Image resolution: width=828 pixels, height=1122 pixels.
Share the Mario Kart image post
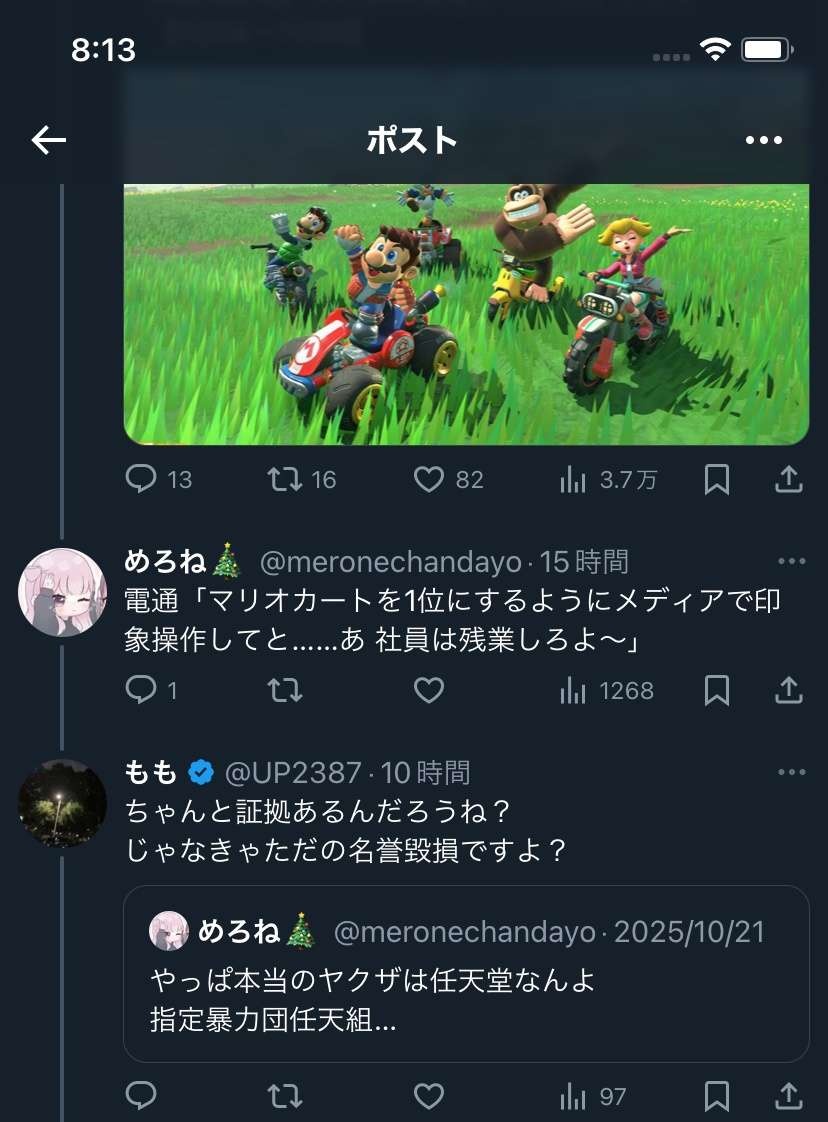coord(788,479)
